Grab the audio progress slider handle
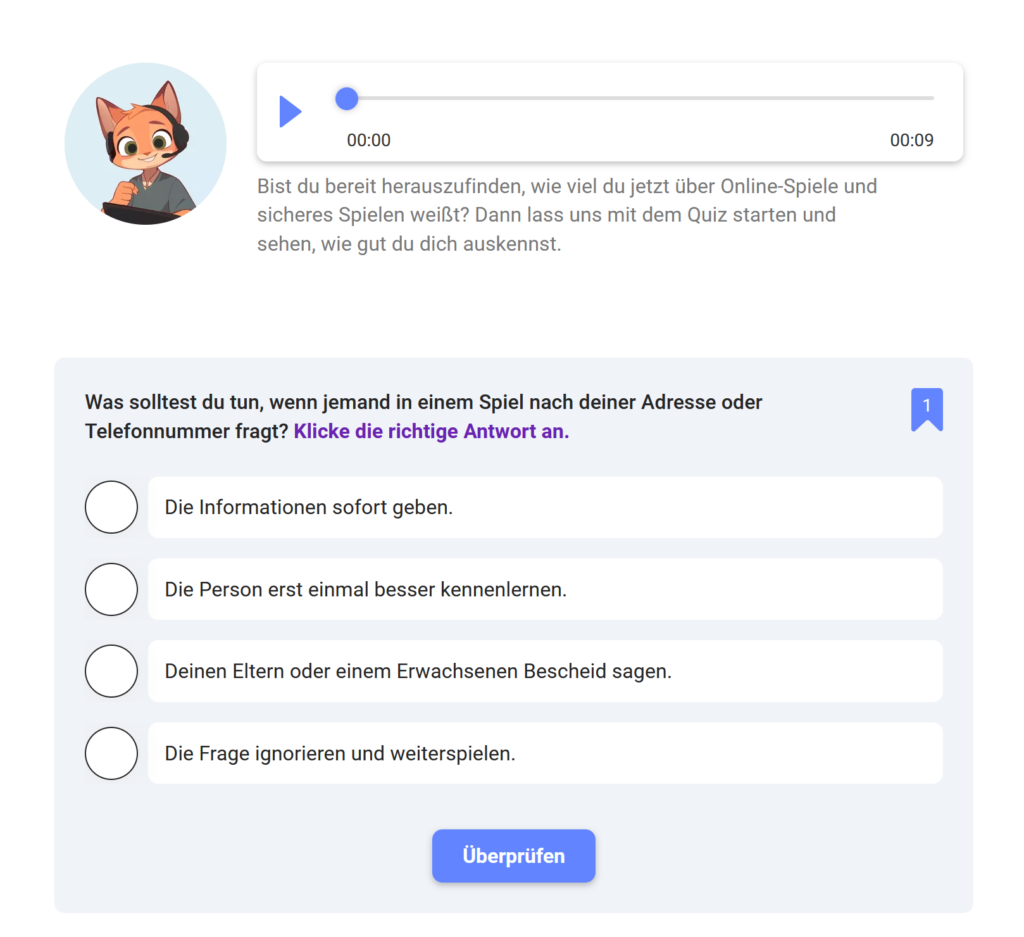The width and height of the screenshot is (1024, 937). pyautogui.click(x=347, y=99)
